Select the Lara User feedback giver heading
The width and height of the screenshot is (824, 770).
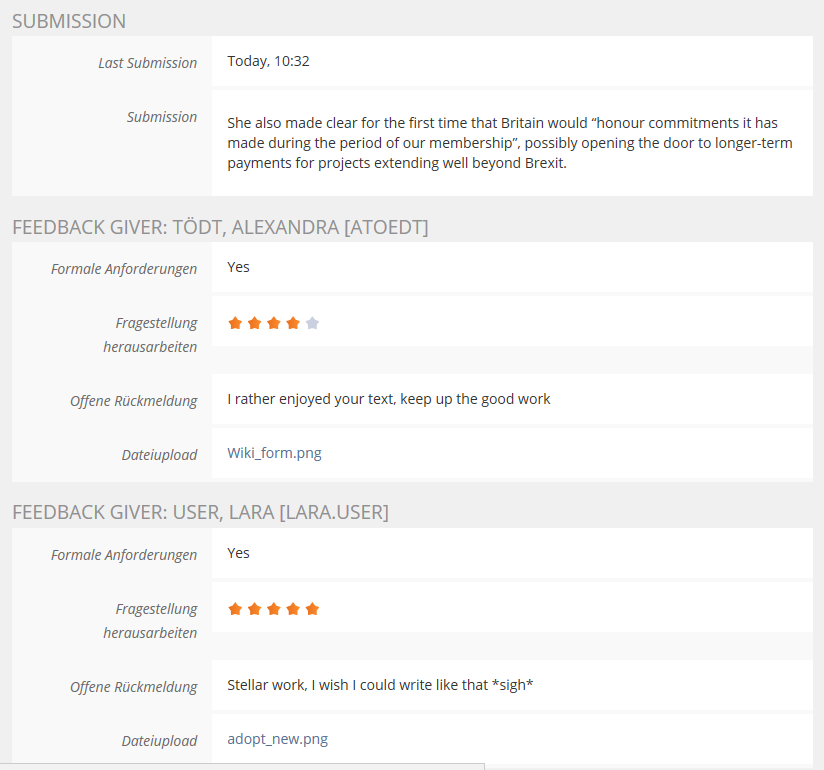(200, 513)
